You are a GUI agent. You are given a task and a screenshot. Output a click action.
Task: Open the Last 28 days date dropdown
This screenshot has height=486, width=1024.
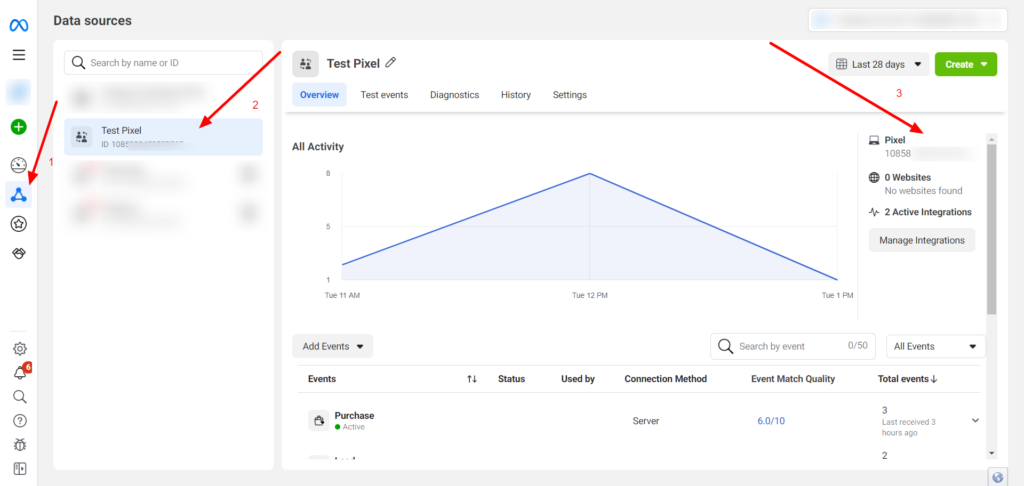[x=879, y=65]
